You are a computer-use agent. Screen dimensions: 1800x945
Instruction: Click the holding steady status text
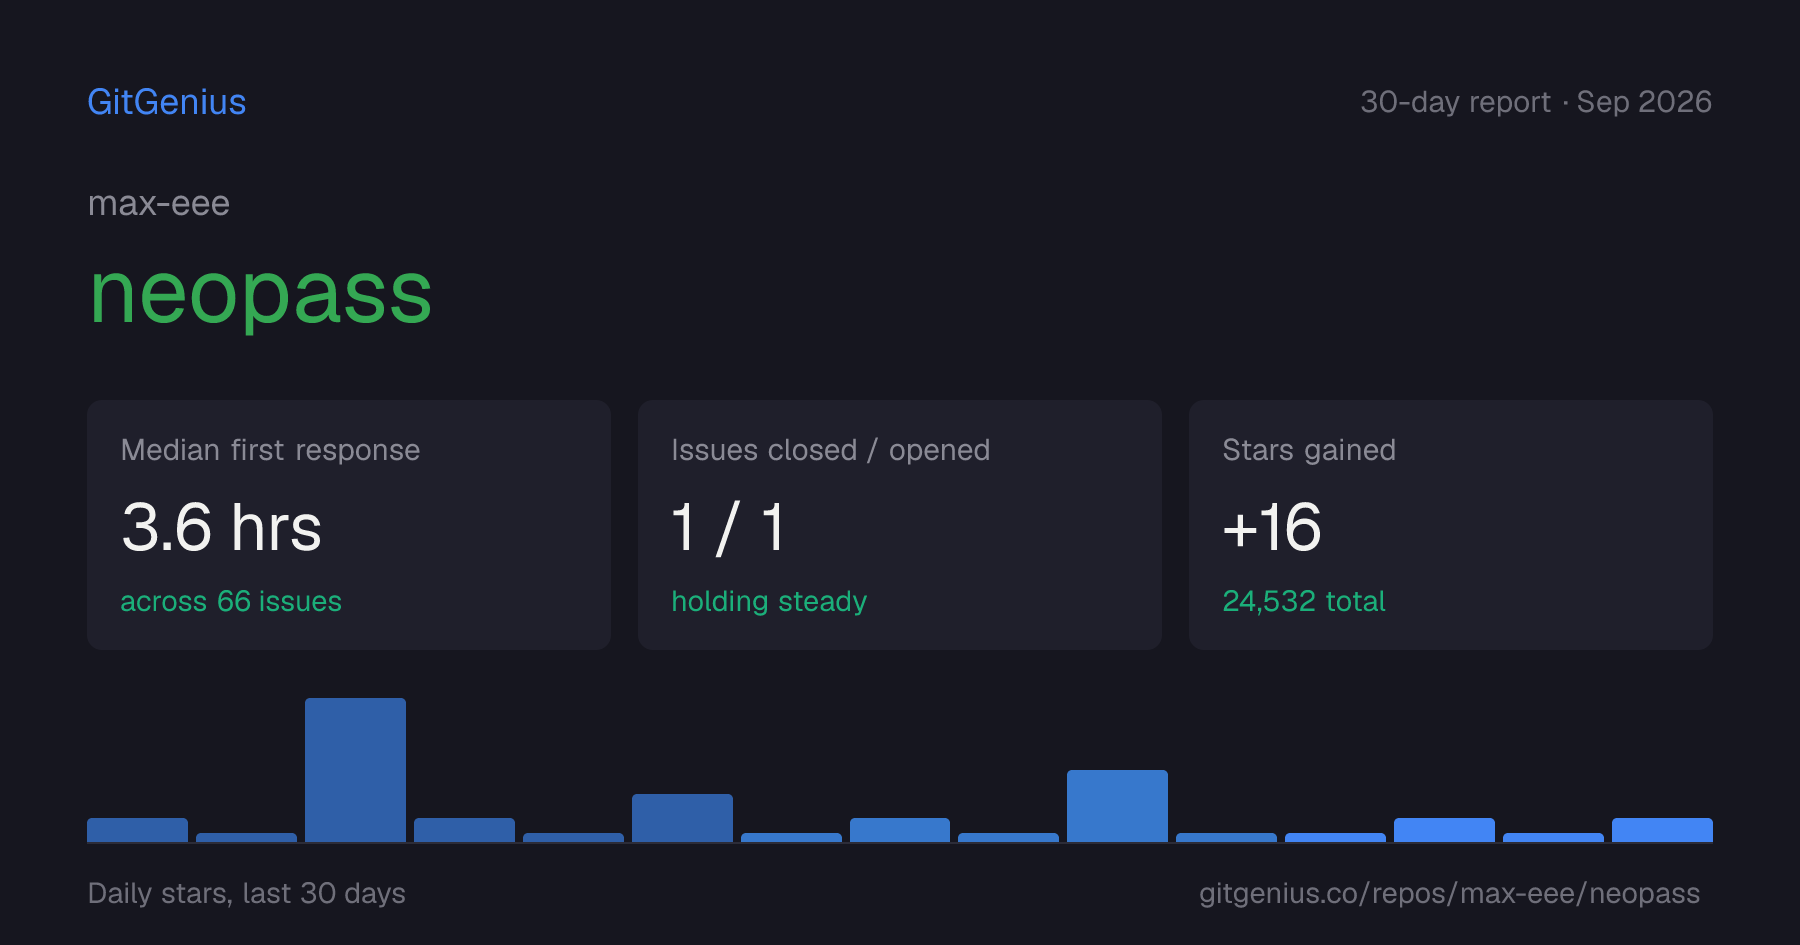(x=769, y=601)
